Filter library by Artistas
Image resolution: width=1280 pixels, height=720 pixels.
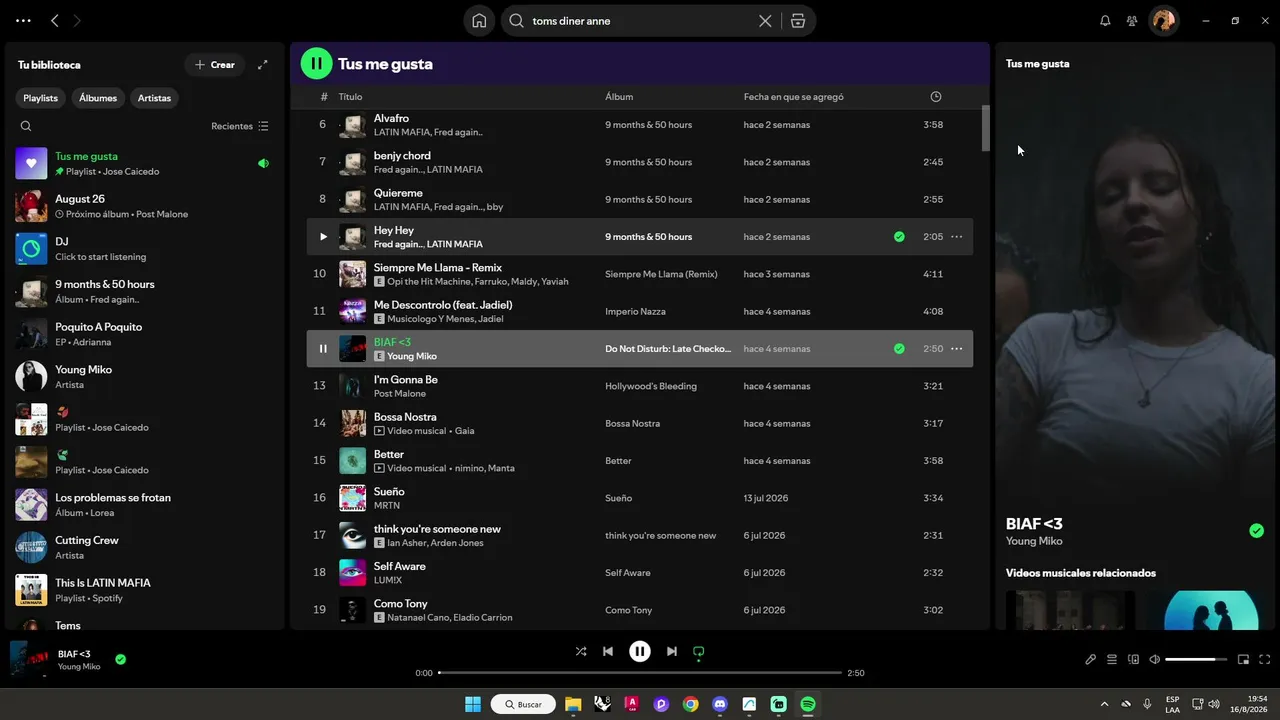click(154, 98)
